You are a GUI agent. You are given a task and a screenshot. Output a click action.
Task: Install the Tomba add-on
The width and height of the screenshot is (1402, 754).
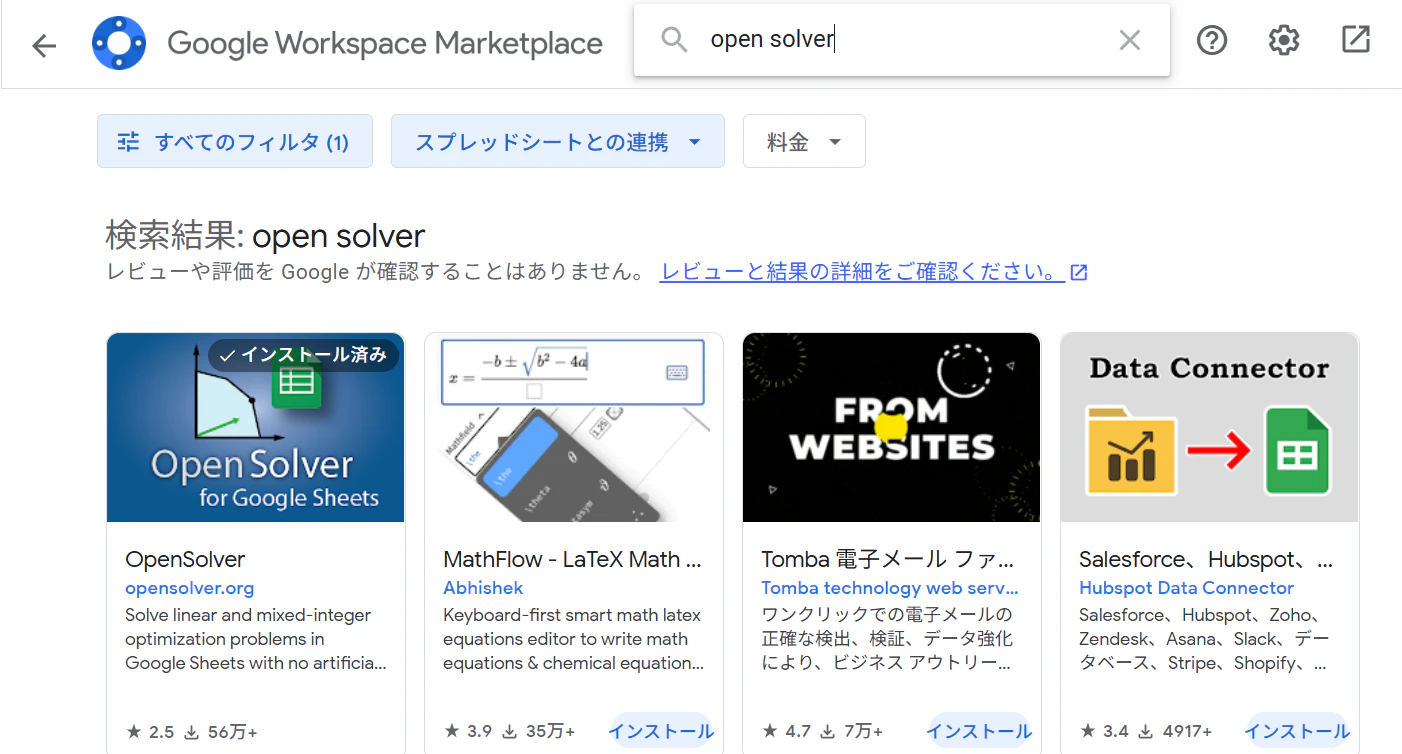(980, 731)
